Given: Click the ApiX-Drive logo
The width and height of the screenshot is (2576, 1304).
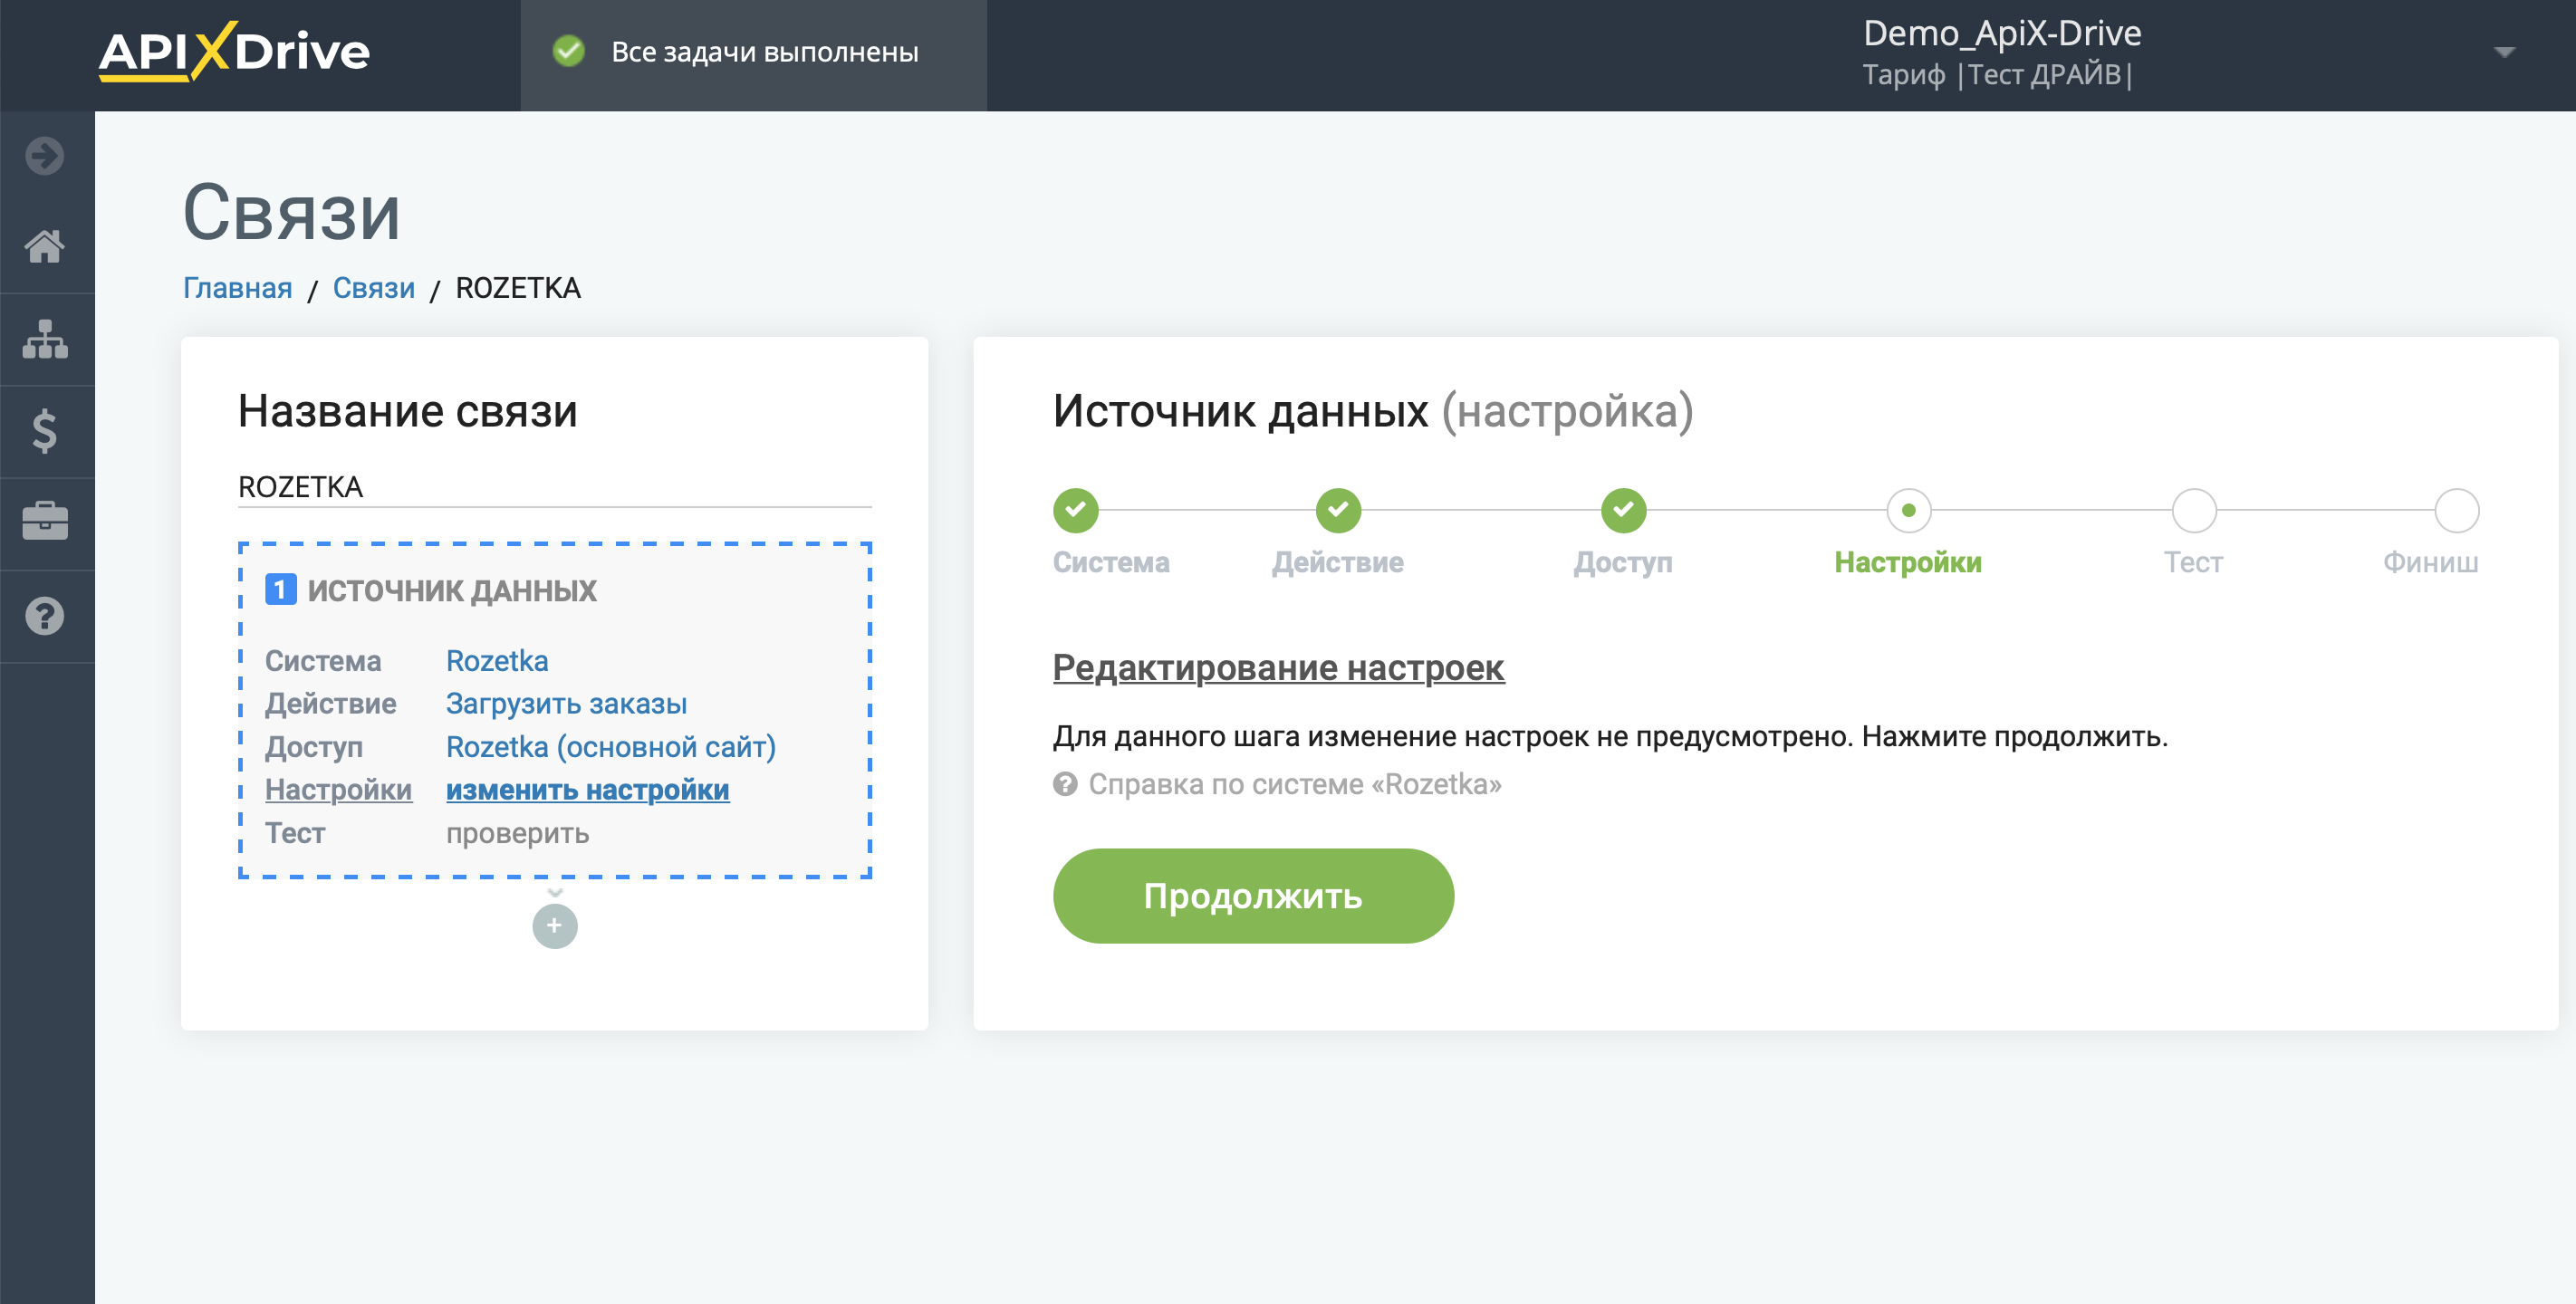Looking at the screenshot, I should pos(234,52).
